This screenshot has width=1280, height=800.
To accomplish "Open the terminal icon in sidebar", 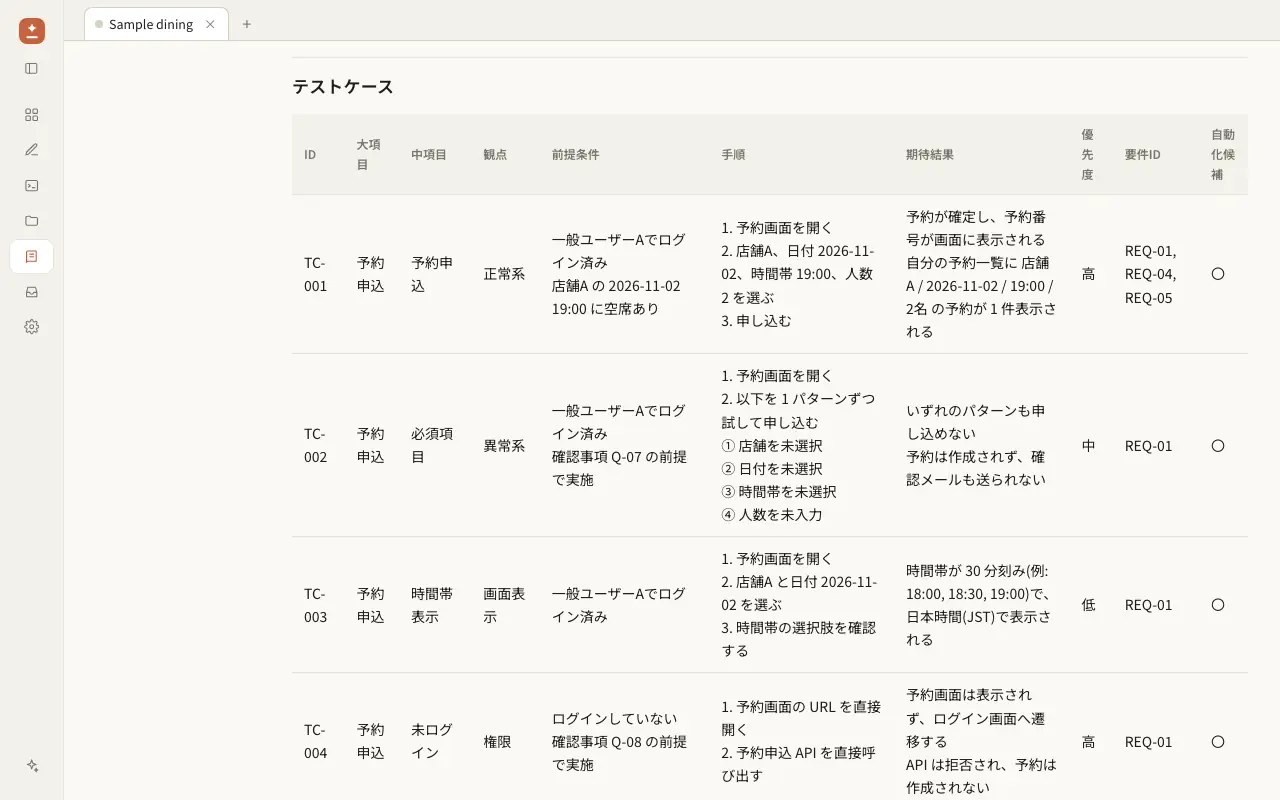I will click(32, 185).
